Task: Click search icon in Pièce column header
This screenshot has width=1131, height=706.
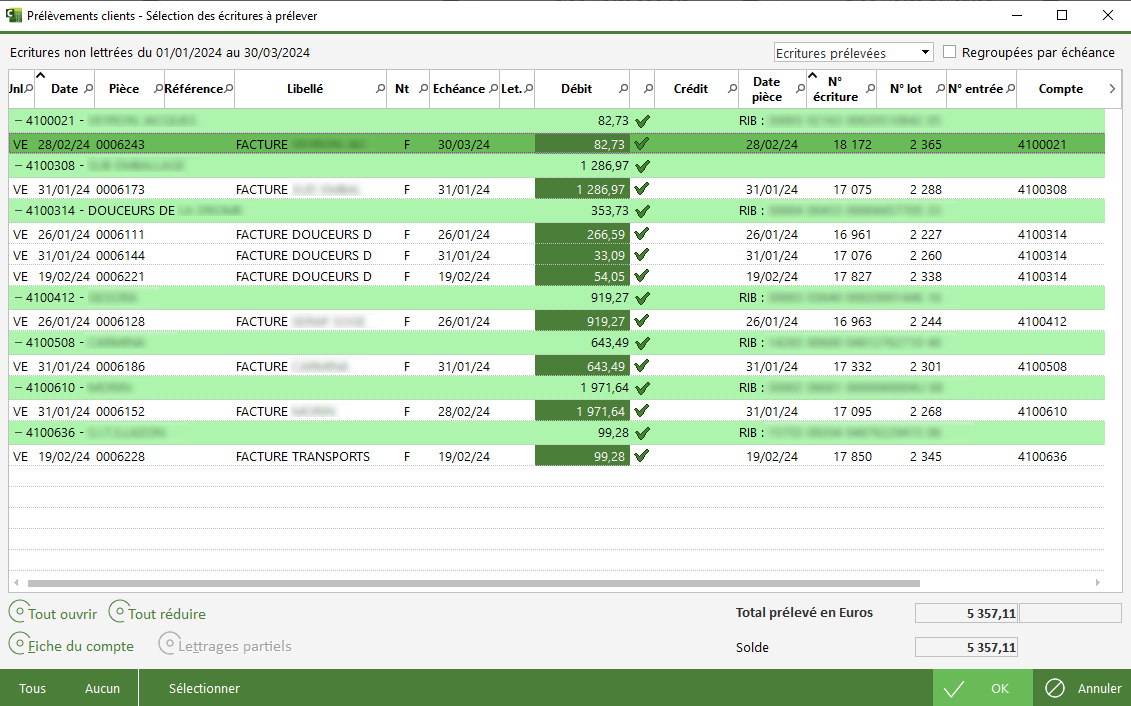Action: click(157, 89)
